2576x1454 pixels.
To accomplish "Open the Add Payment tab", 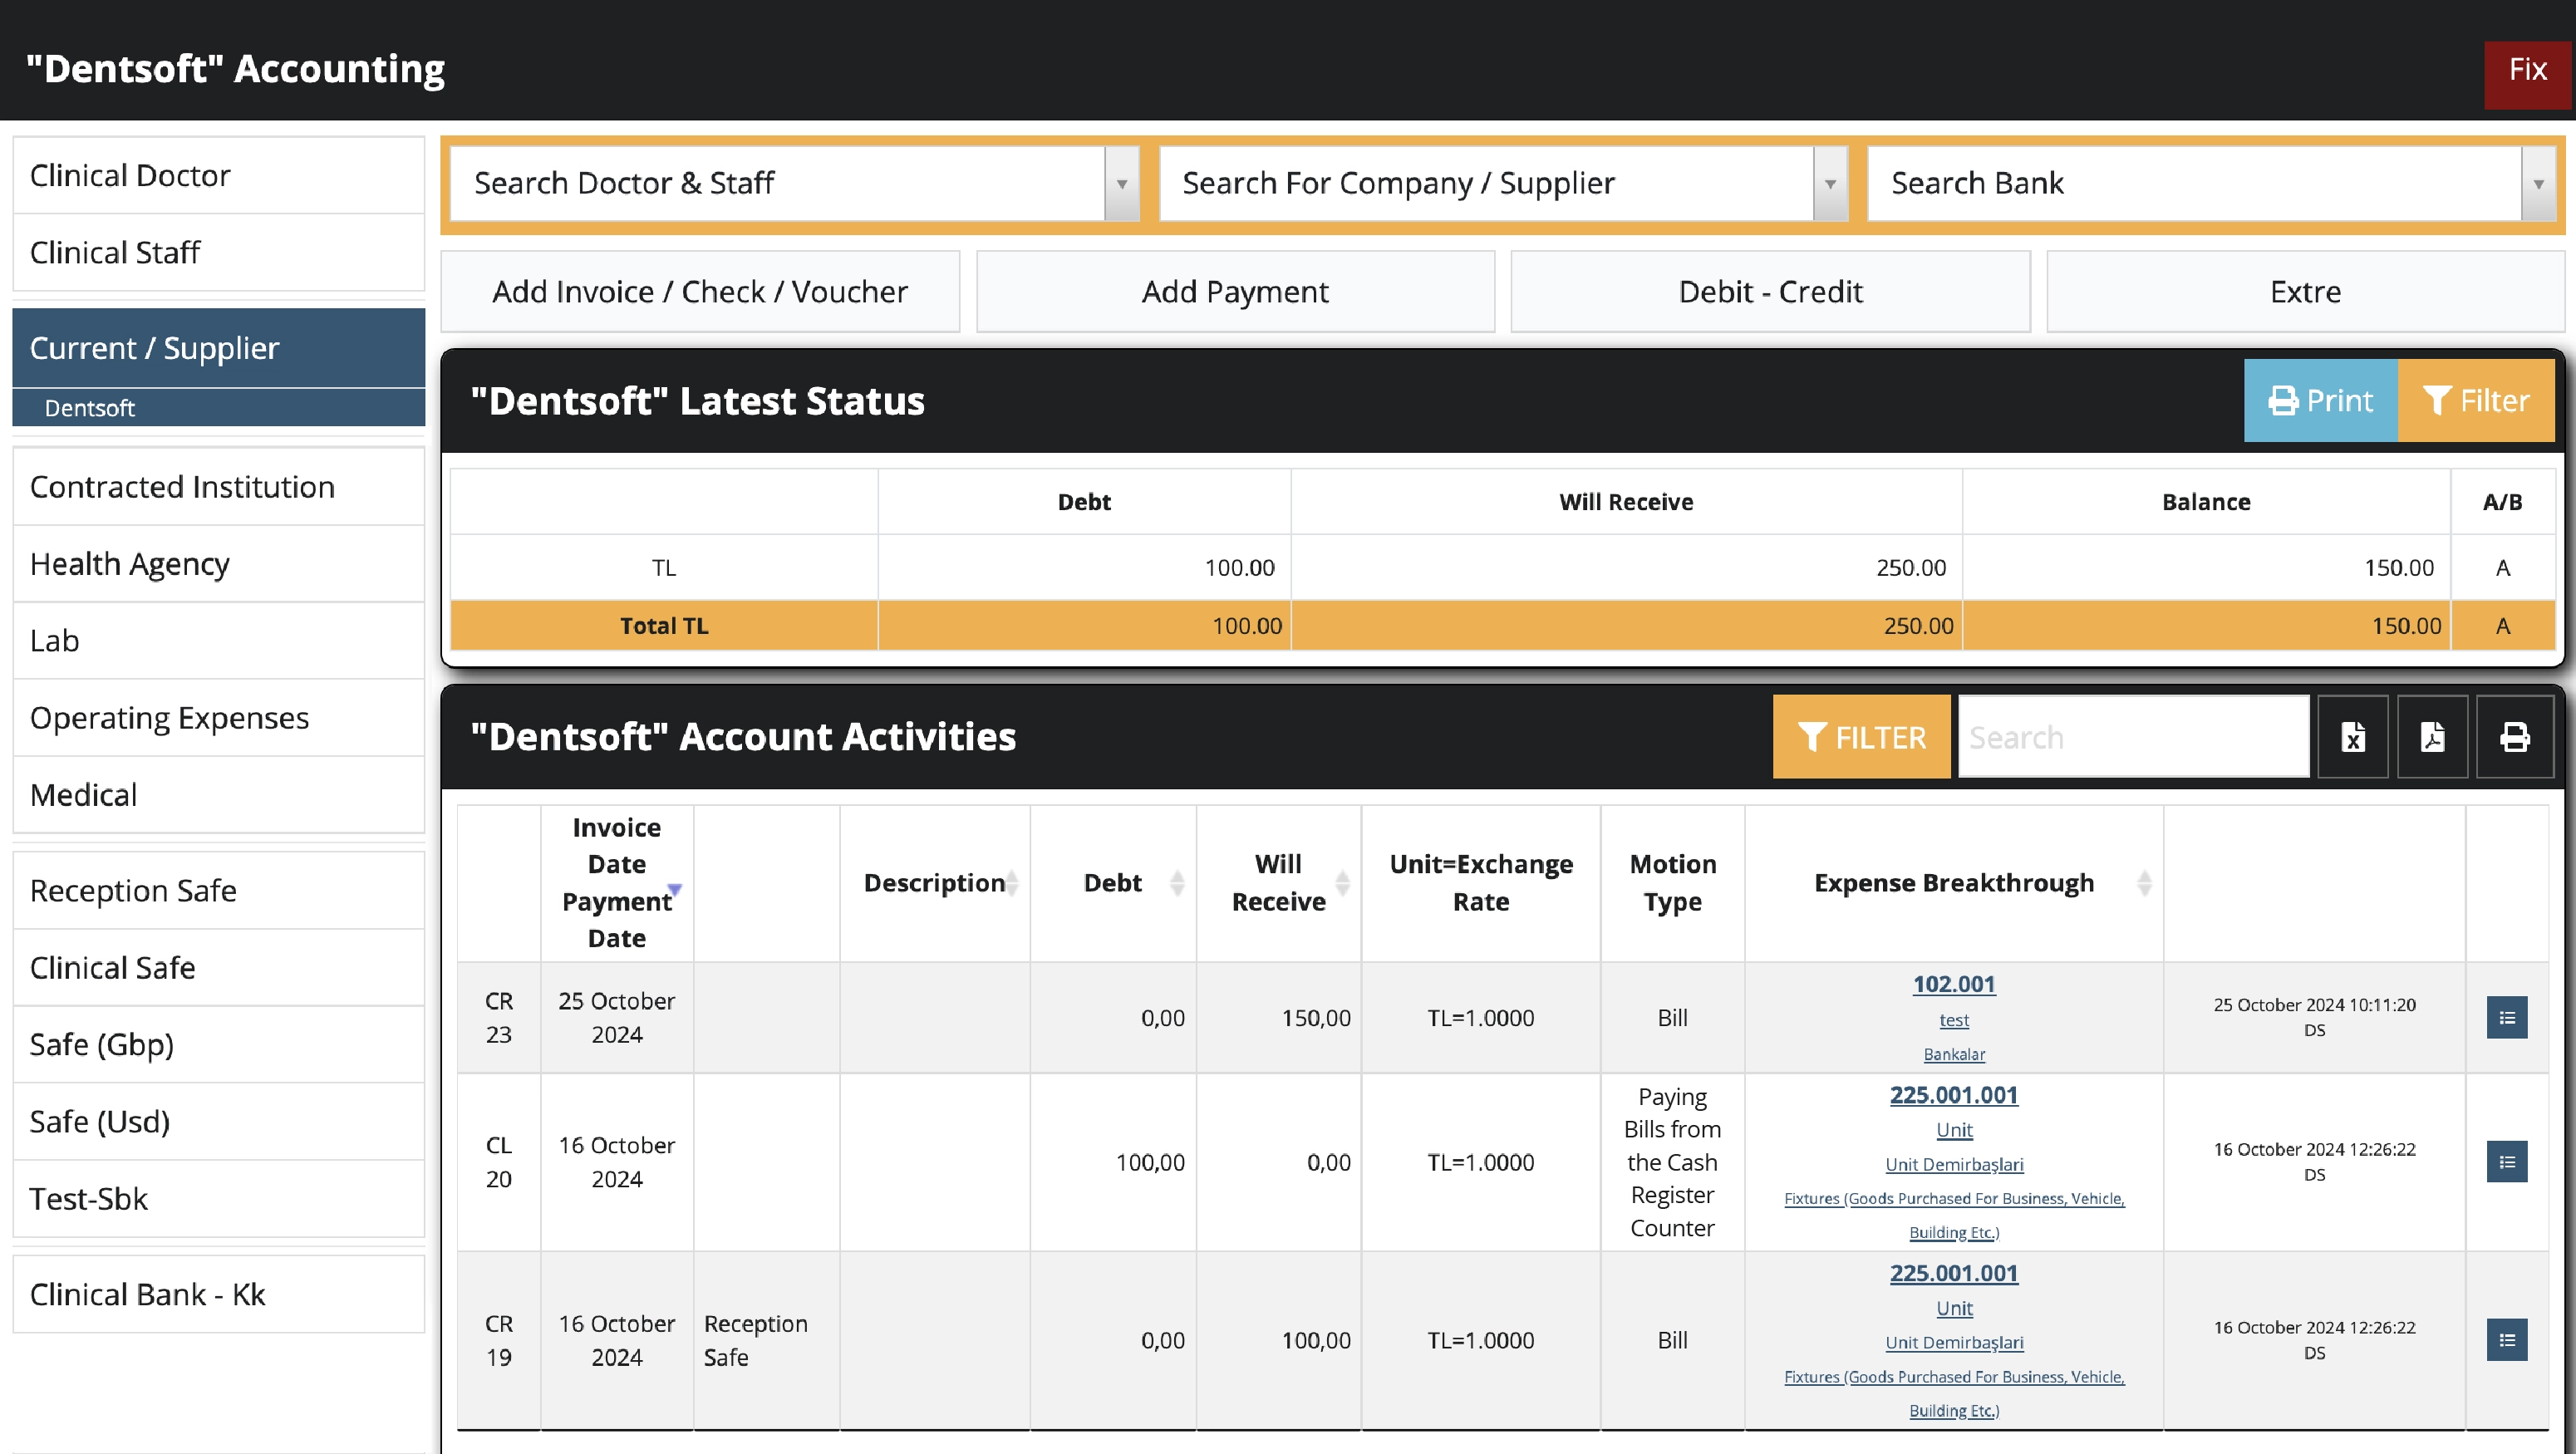I will point(1235,292).
